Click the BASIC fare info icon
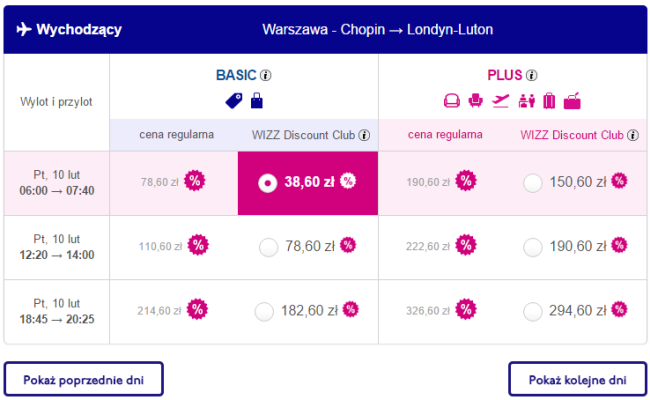Screen dimensions: 650x400 (266, 75)
